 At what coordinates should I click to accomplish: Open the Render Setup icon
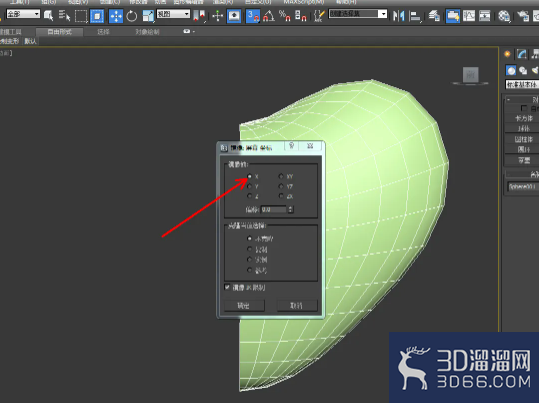(523, 16)
